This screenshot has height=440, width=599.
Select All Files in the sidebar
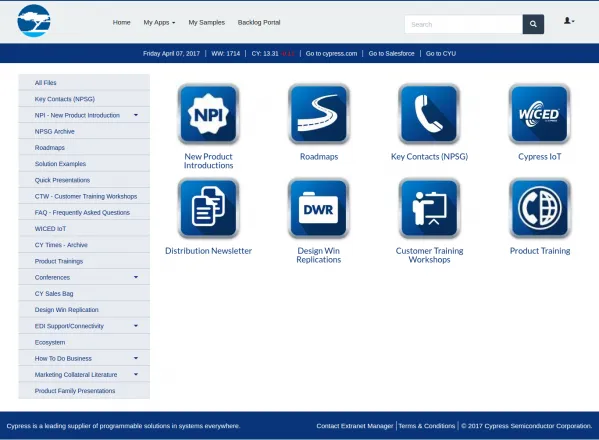pos(84,82)
